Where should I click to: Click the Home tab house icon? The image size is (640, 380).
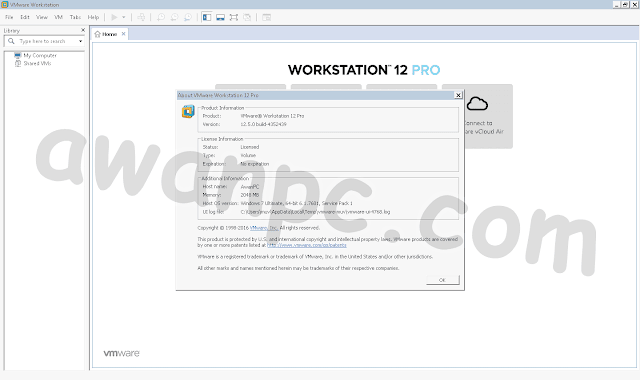click(x=98, y=34)
